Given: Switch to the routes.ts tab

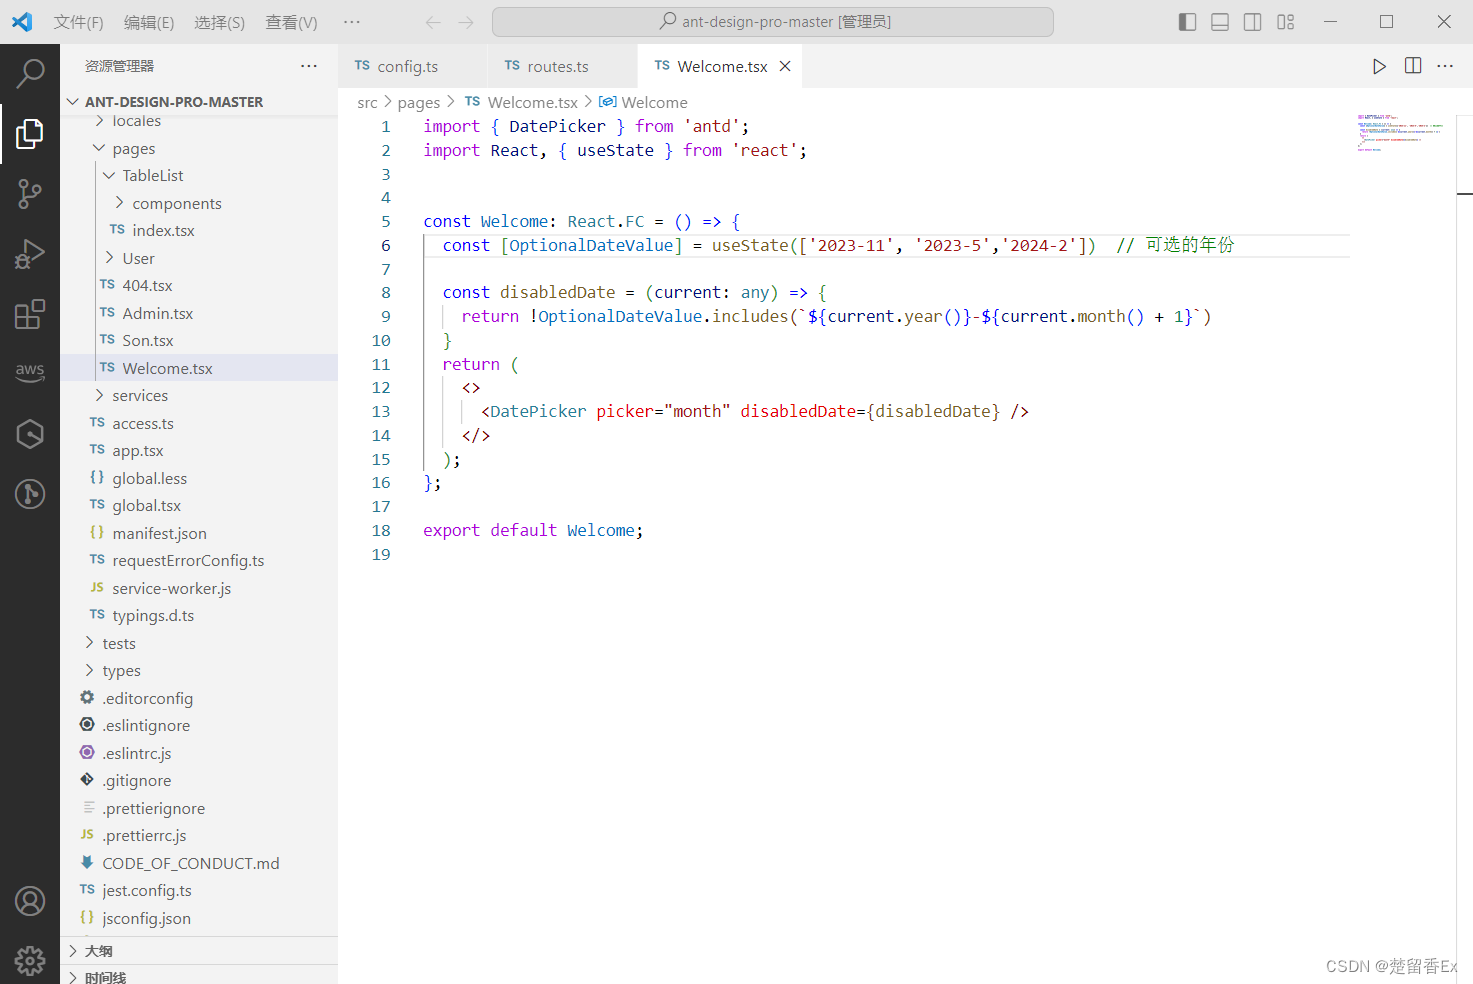Looking at the screenshot, I should click(x=556, y=65).
